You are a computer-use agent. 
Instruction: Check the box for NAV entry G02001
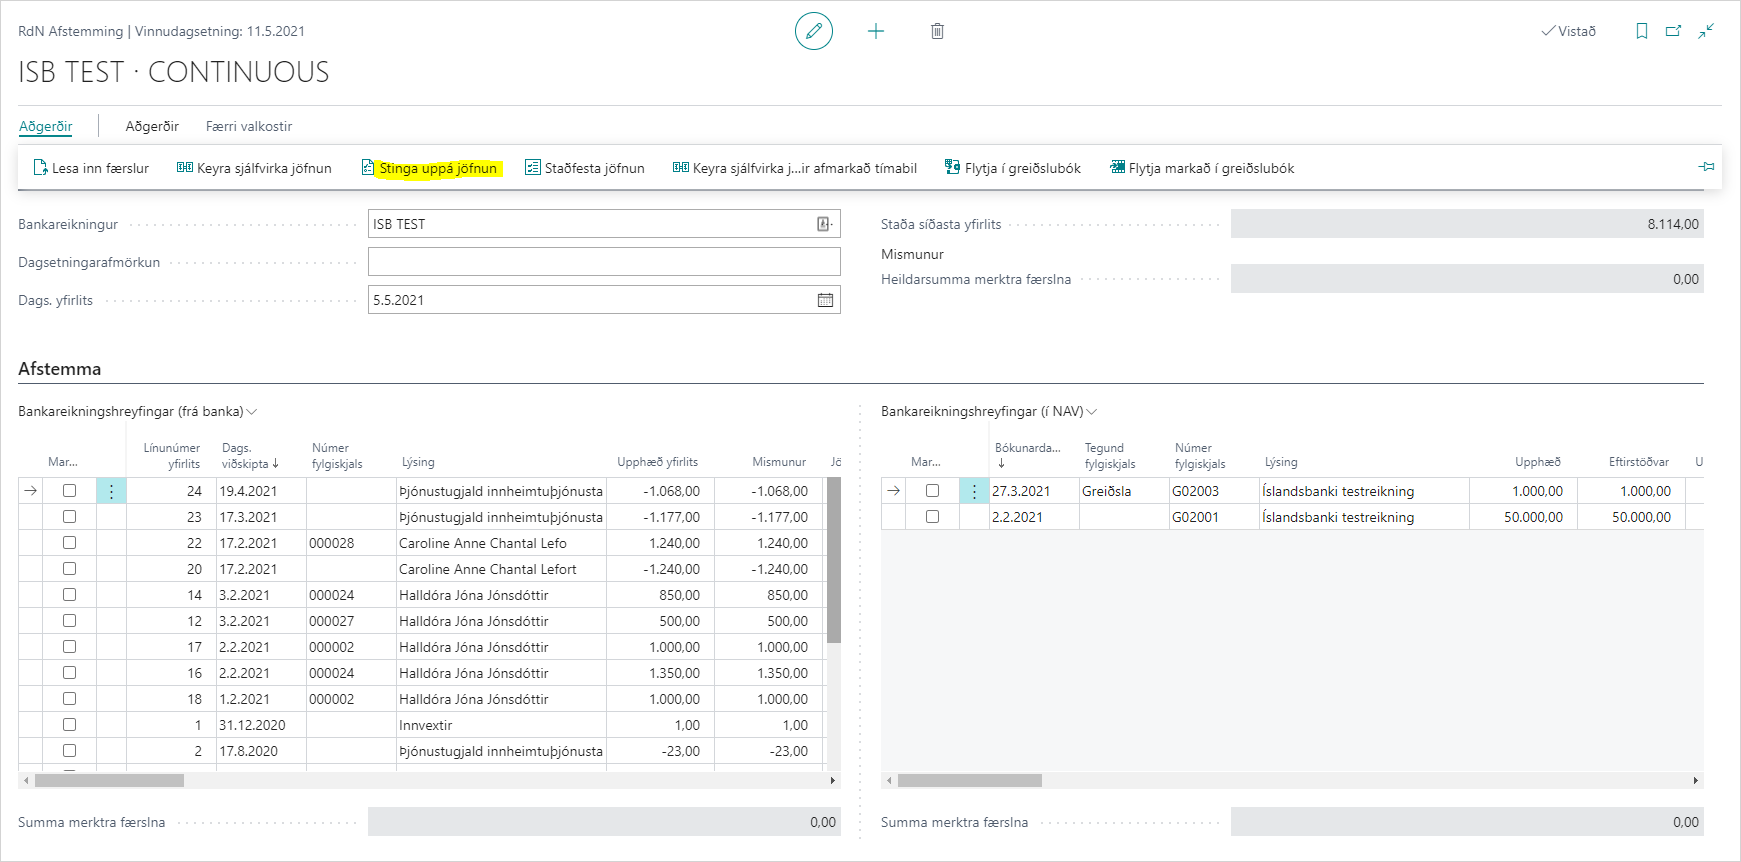coord(932,517)
